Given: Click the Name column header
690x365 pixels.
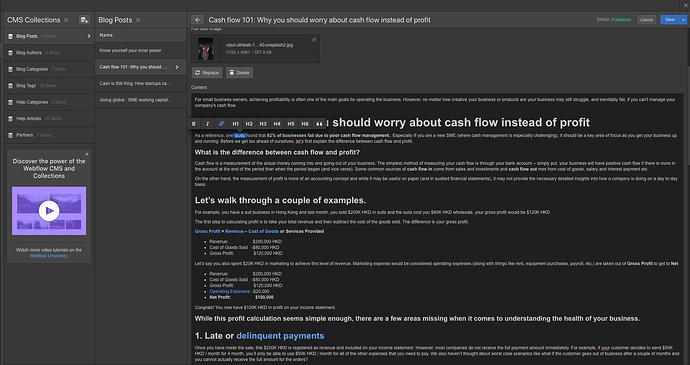Looking at the screenshot, I should [106, 35].
